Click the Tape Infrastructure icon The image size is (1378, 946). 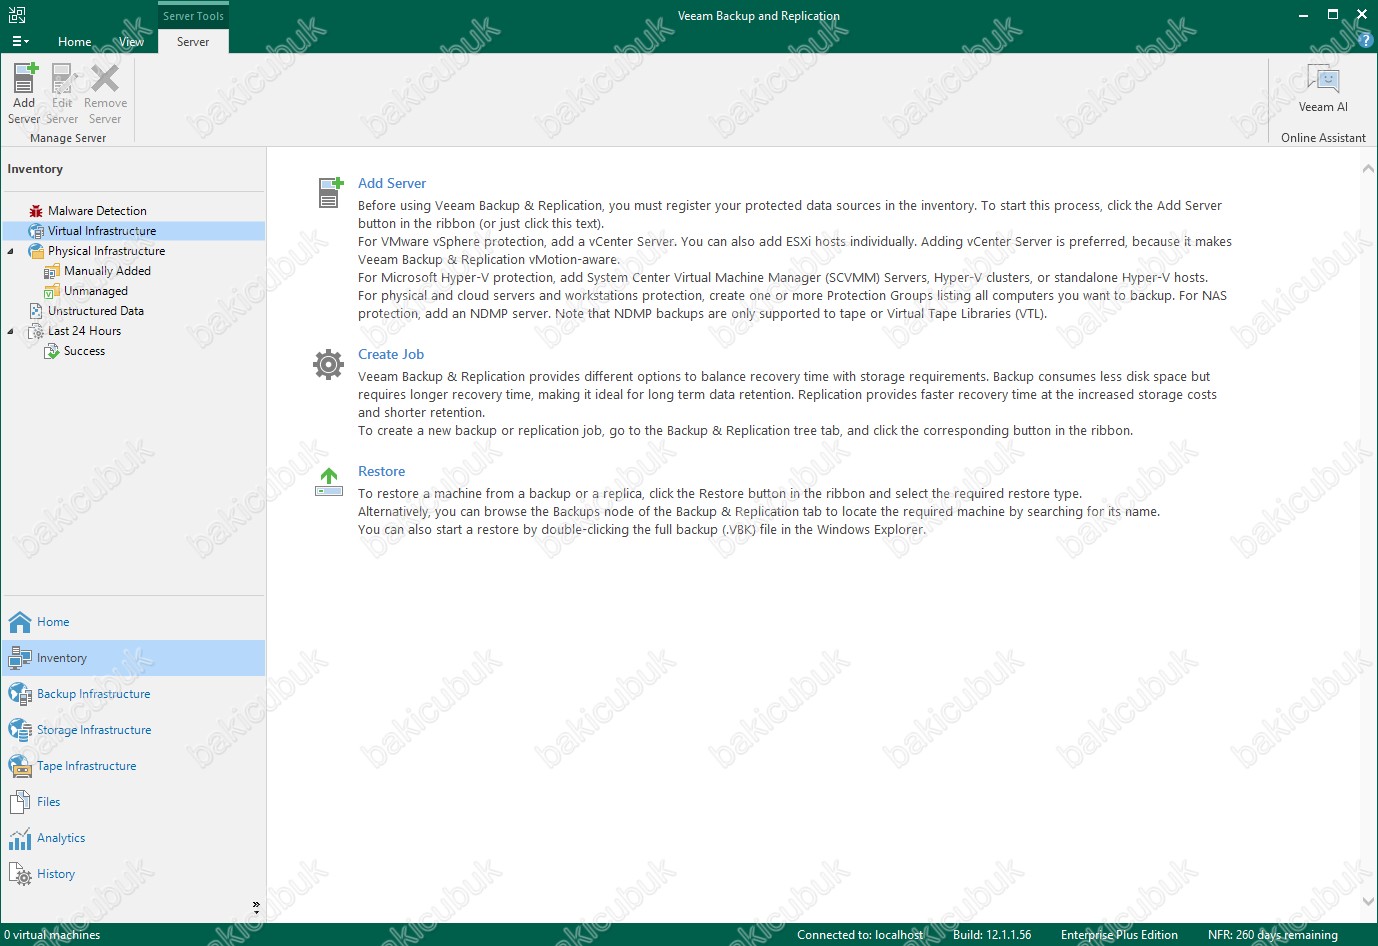20,766
